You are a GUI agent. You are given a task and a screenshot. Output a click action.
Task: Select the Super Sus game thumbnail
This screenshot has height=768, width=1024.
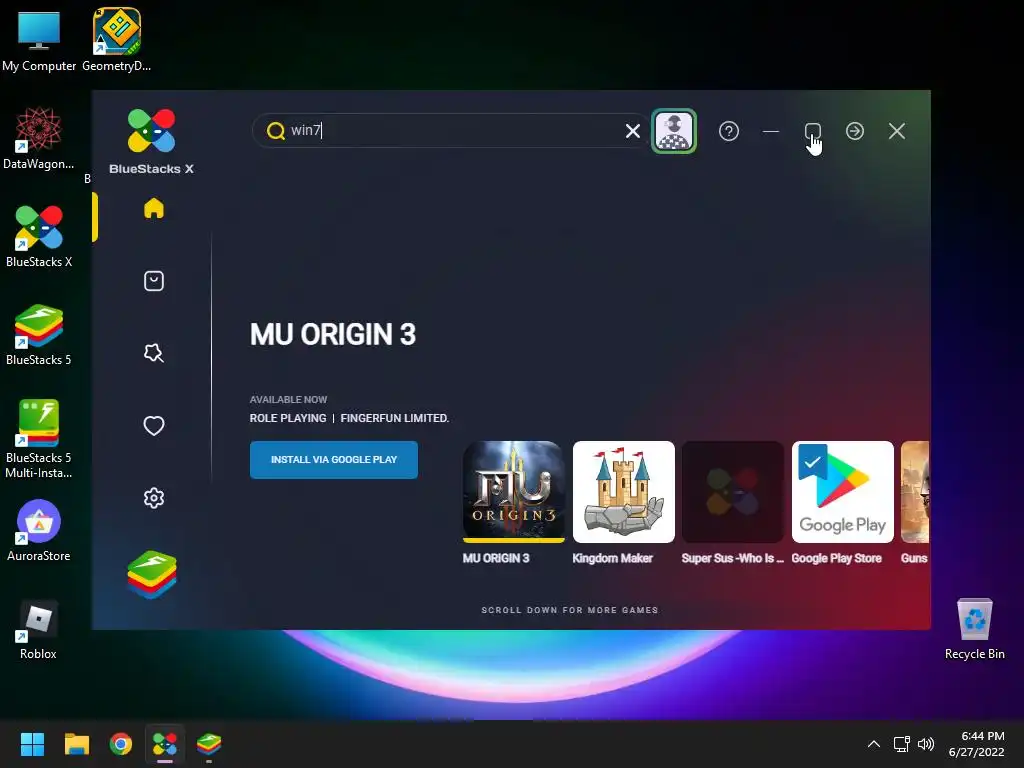[x=733, y=492]
